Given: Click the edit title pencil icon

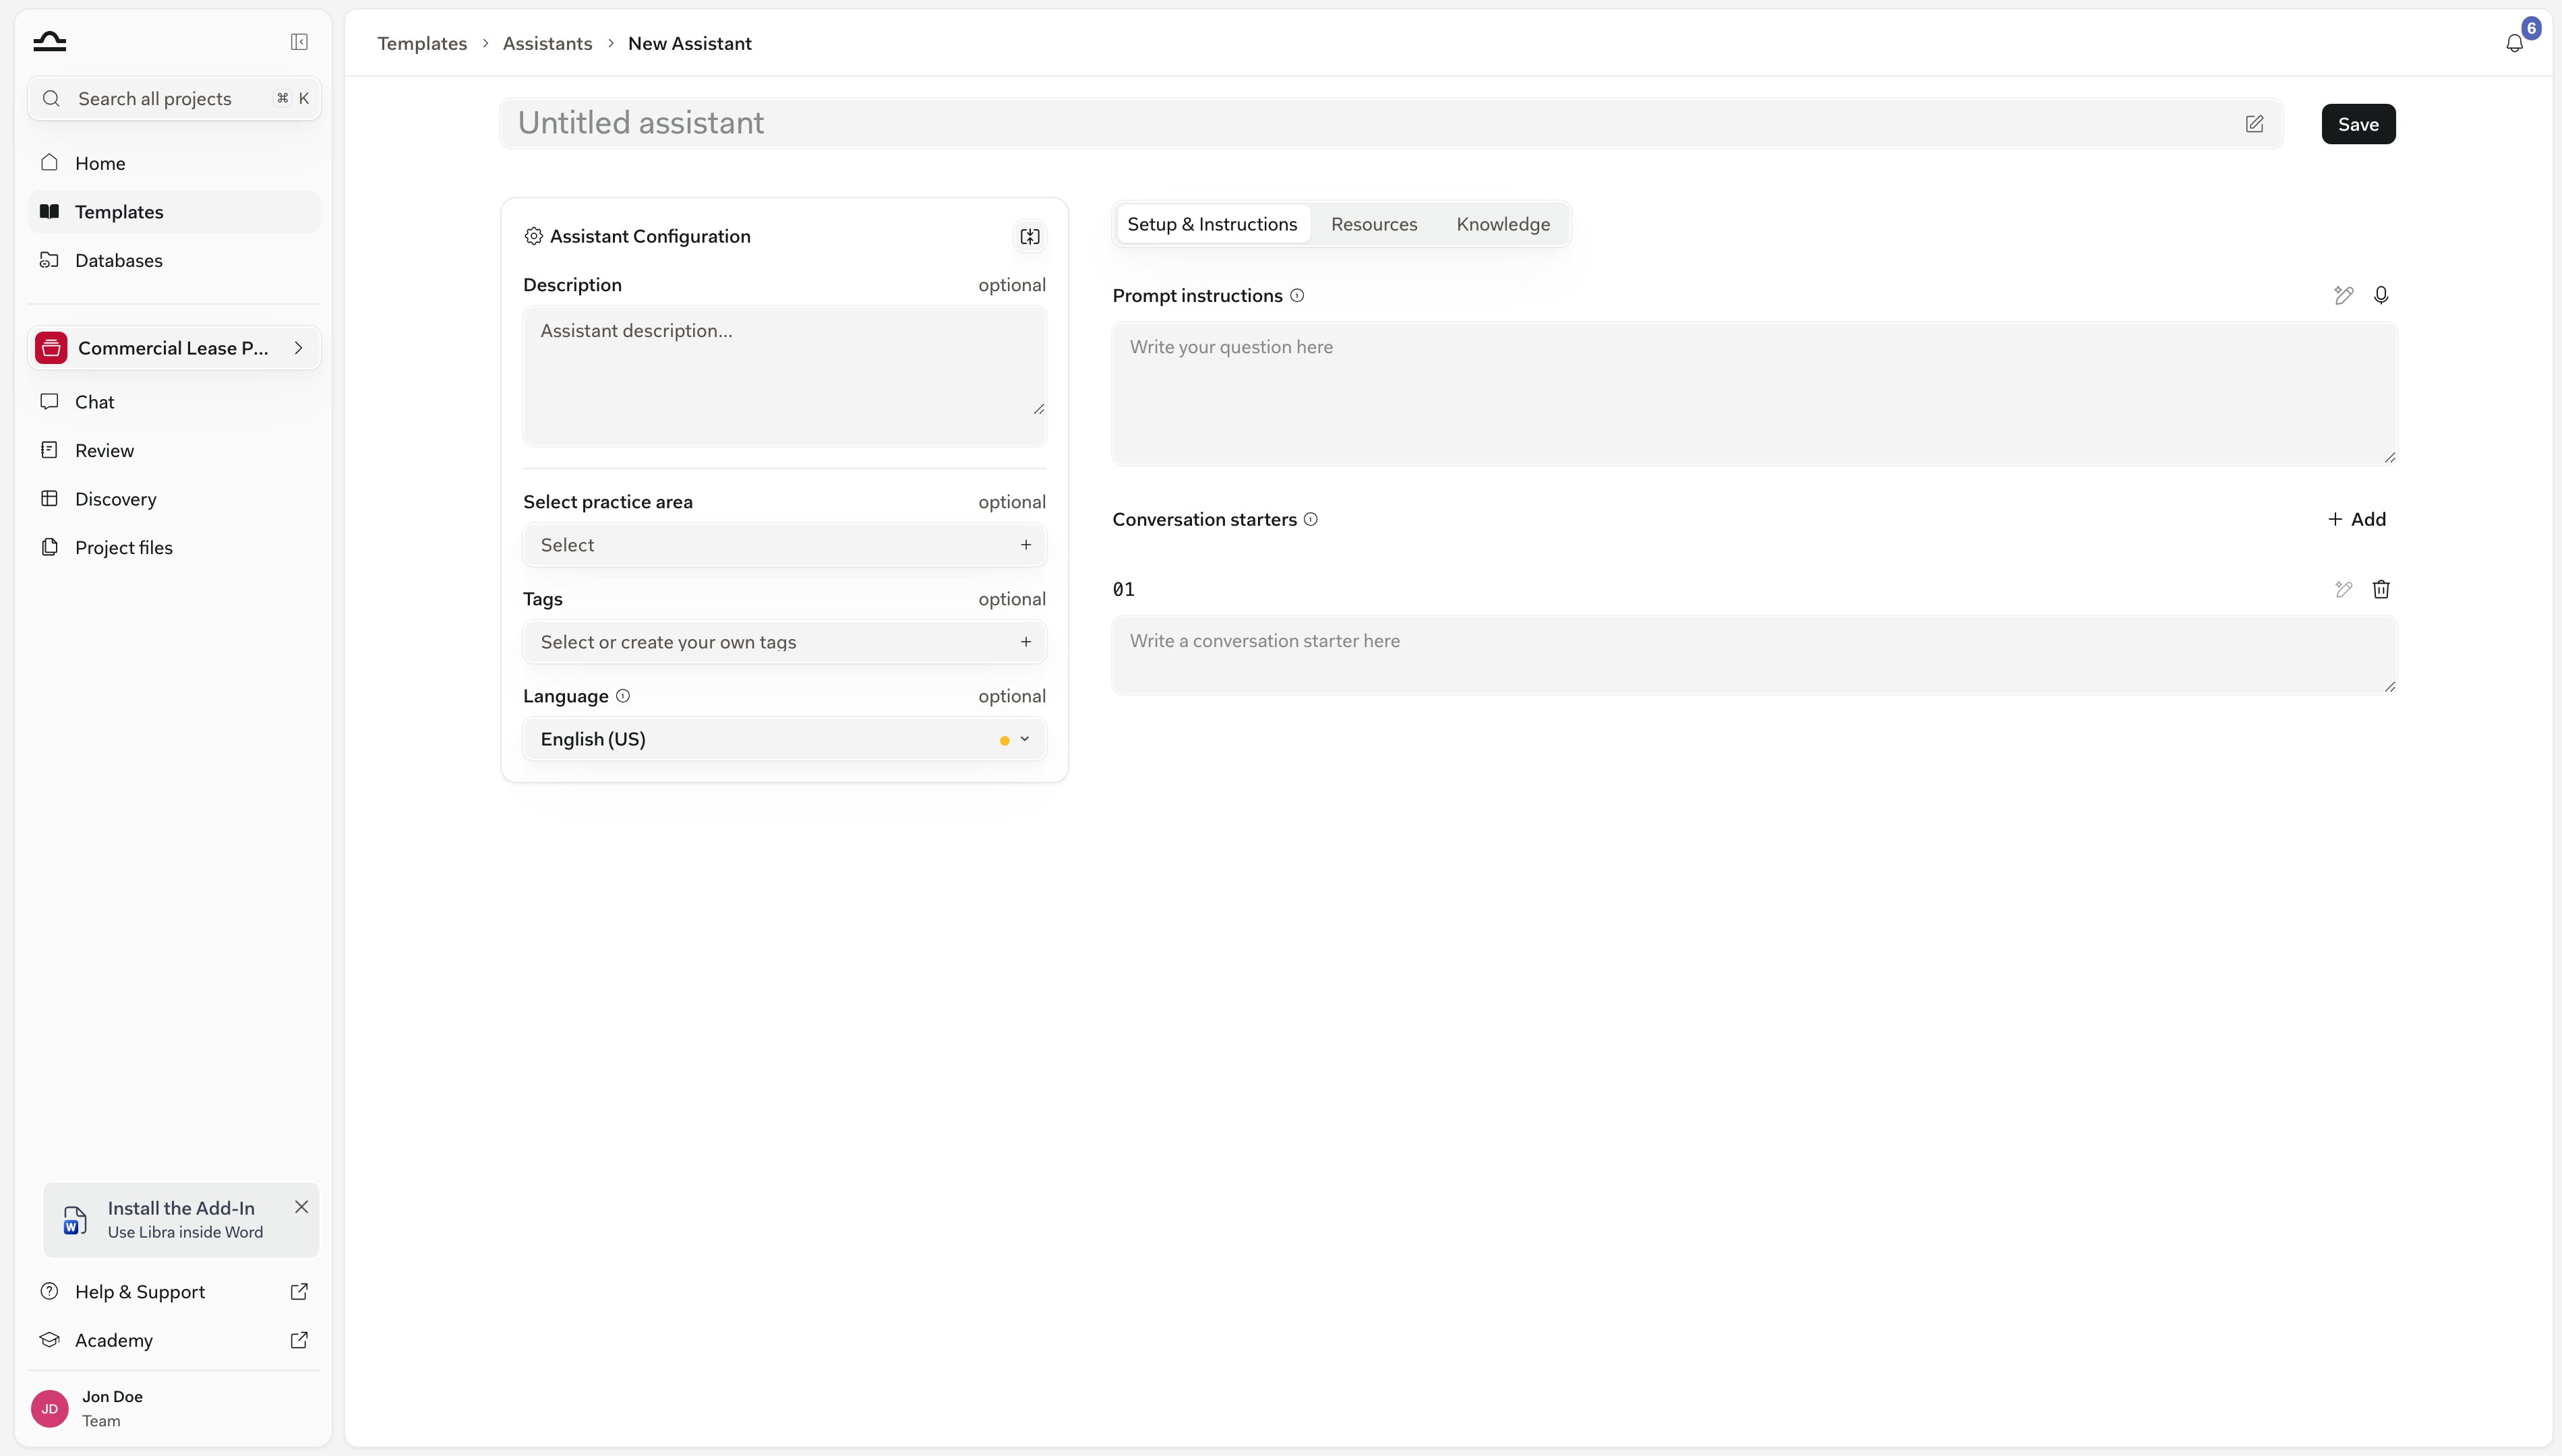Looking at the screenshot, I should (2254, 124).
